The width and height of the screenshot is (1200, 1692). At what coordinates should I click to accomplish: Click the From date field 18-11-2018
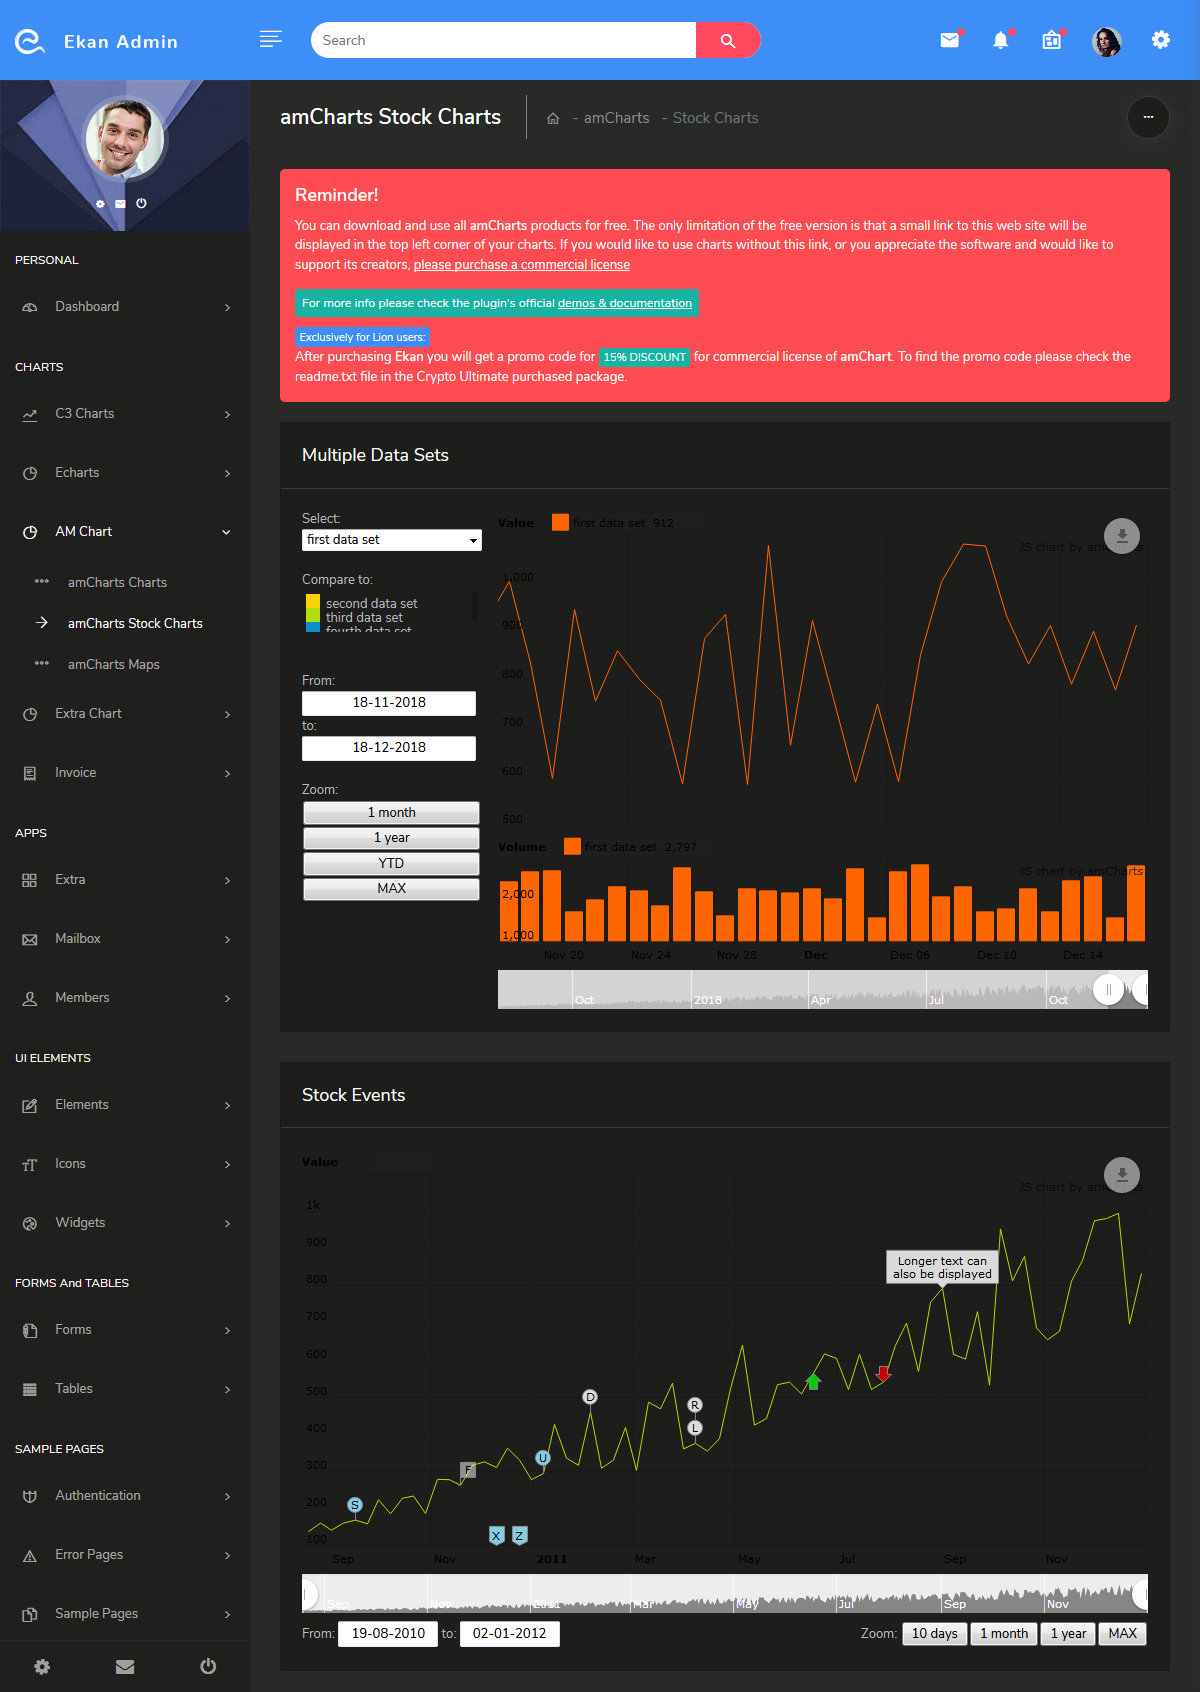pos(389,703)
